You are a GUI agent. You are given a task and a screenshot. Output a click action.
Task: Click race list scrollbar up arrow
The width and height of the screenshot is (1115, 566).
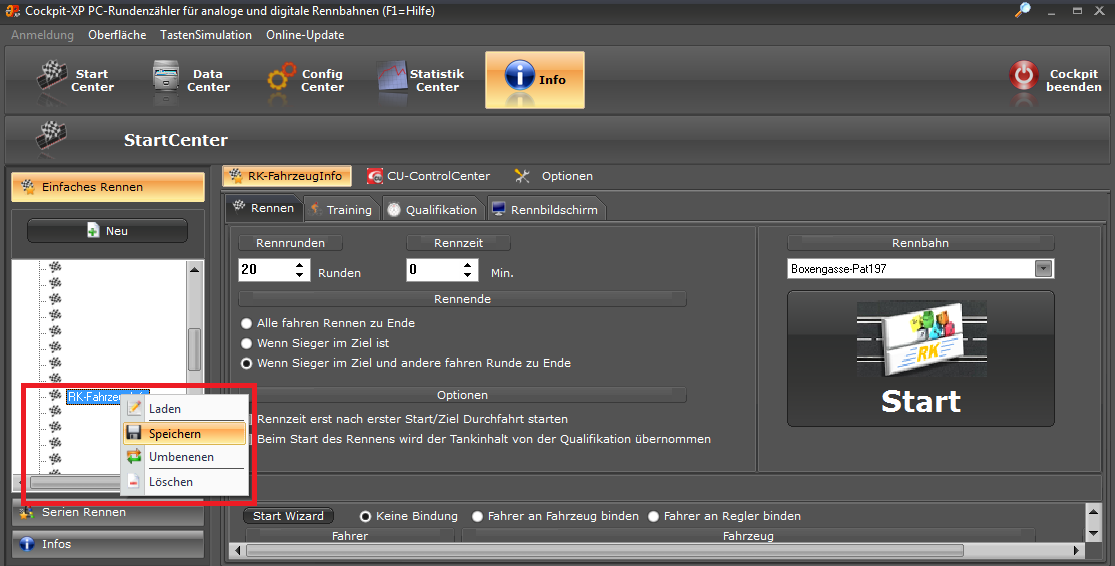point(194,269)
